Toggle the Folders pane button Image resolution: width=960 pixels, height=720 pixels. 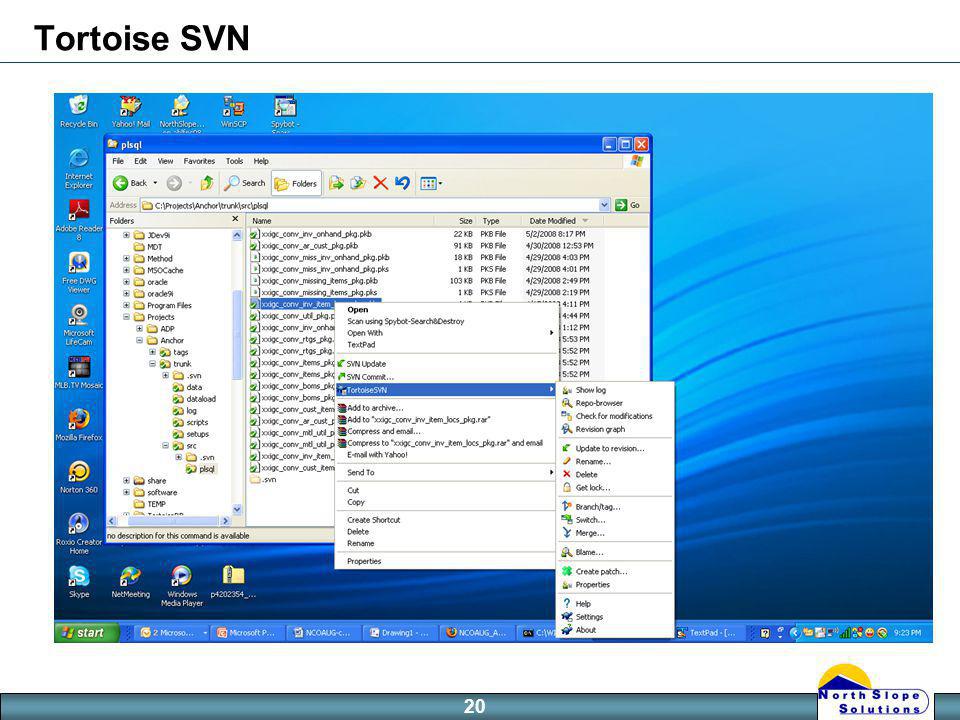tap(296, 183)
